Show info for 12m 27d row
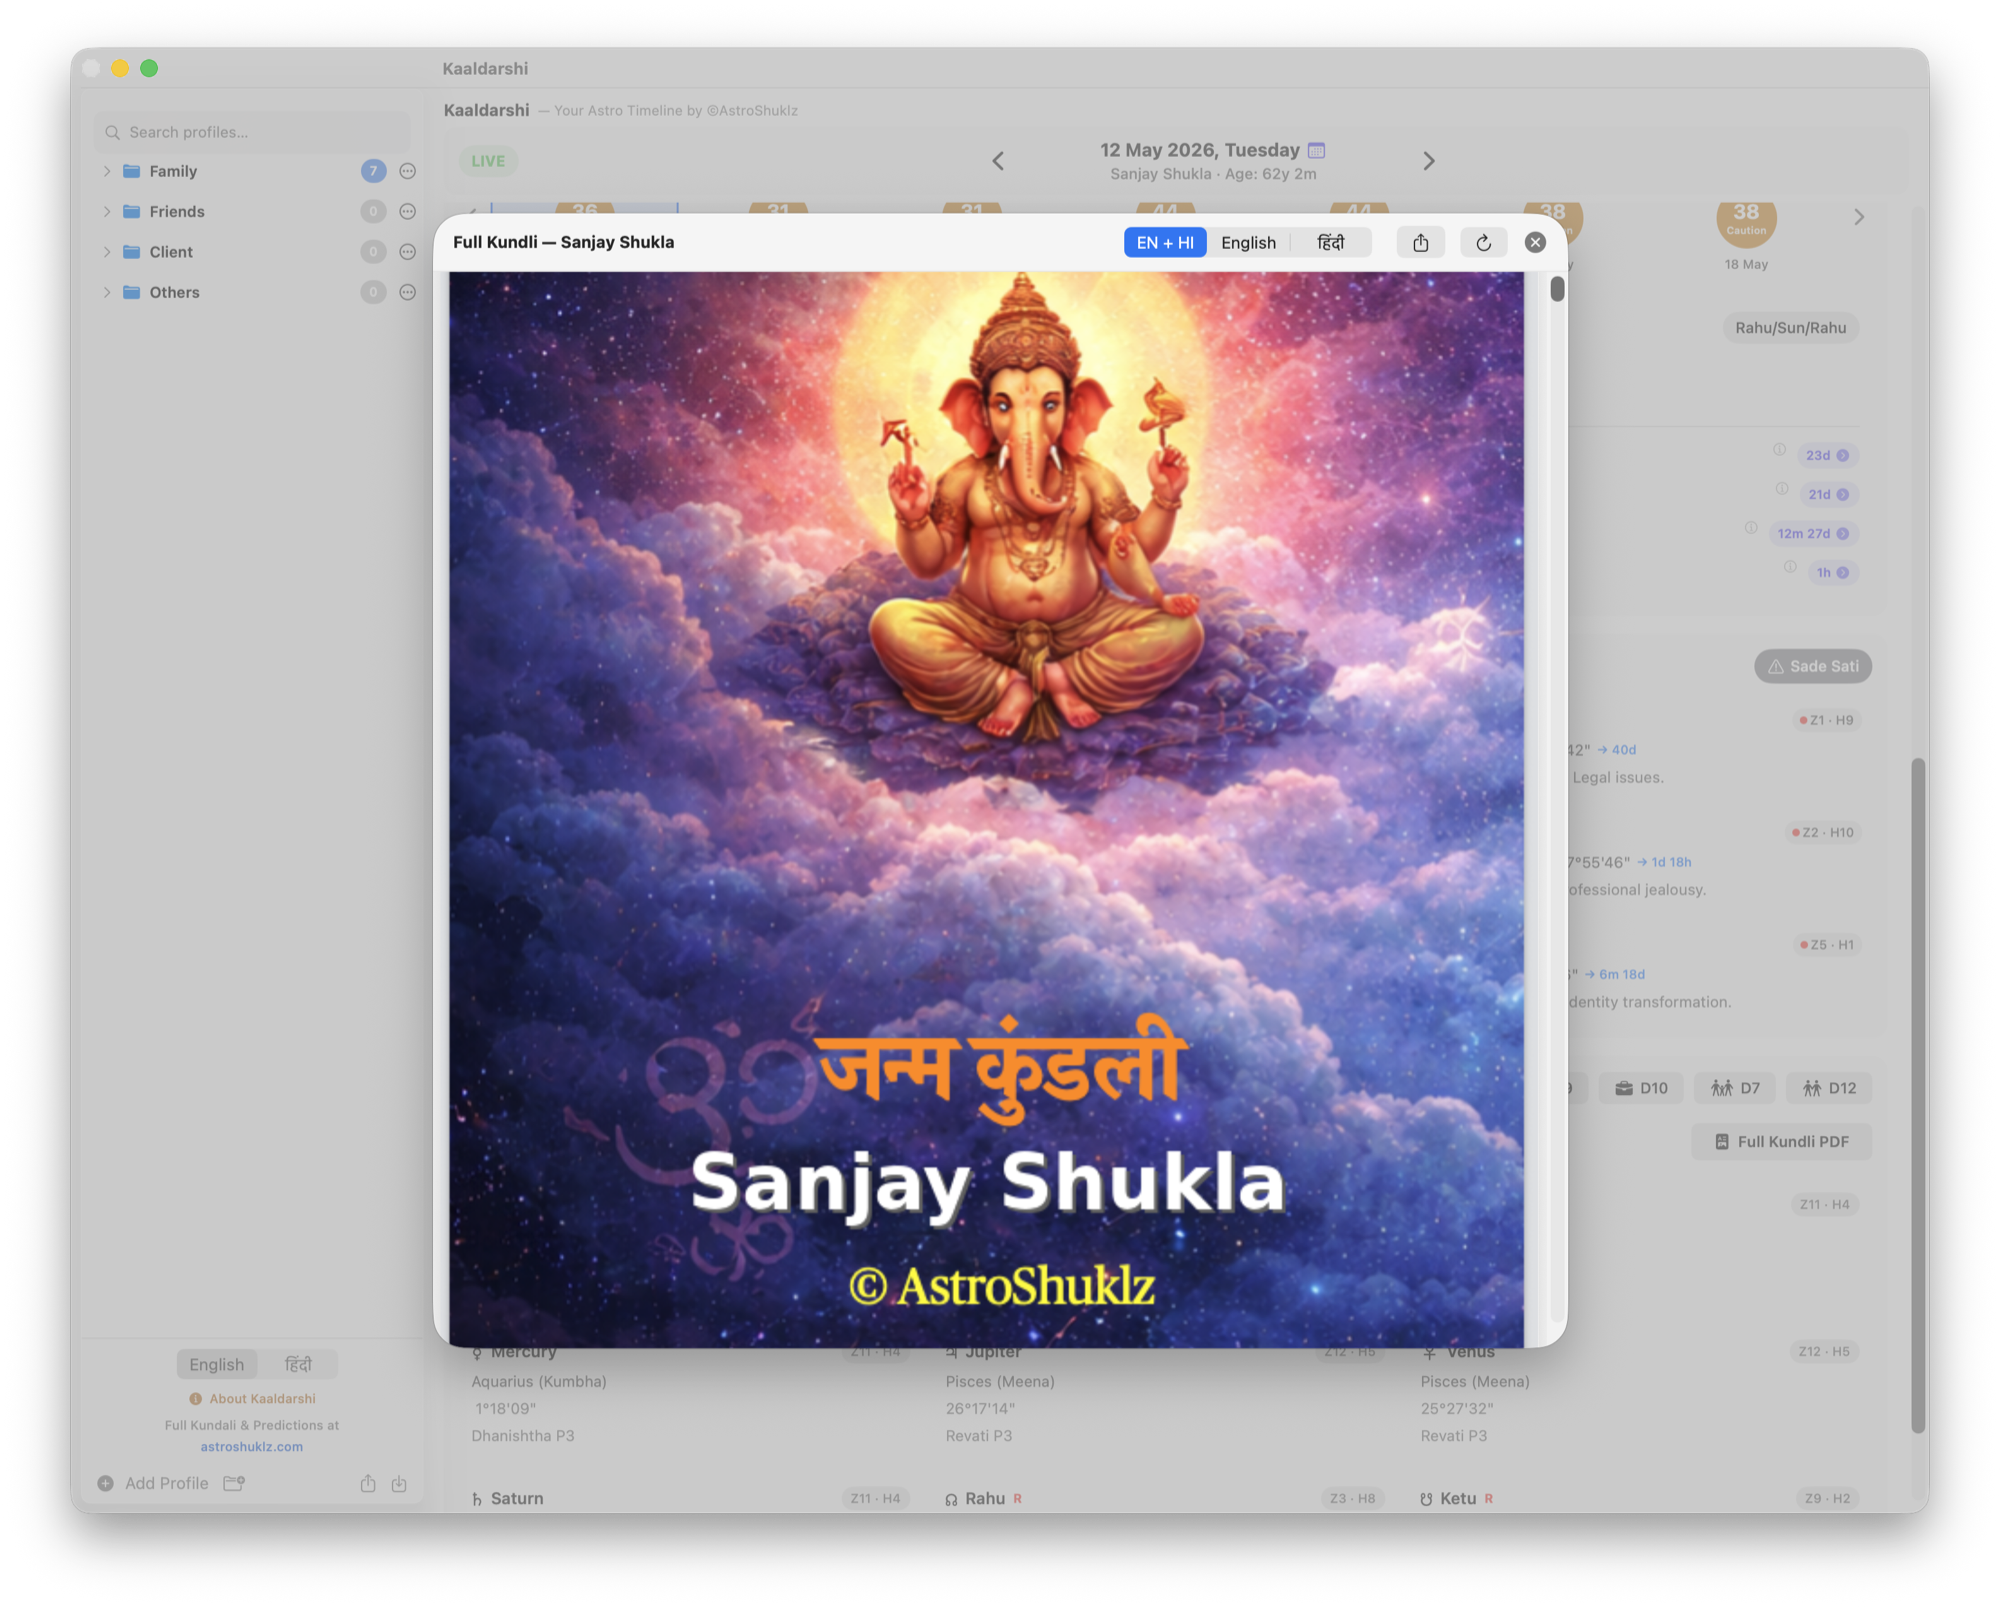Screen dimensions: 2000x1607 coord(1751,528)
